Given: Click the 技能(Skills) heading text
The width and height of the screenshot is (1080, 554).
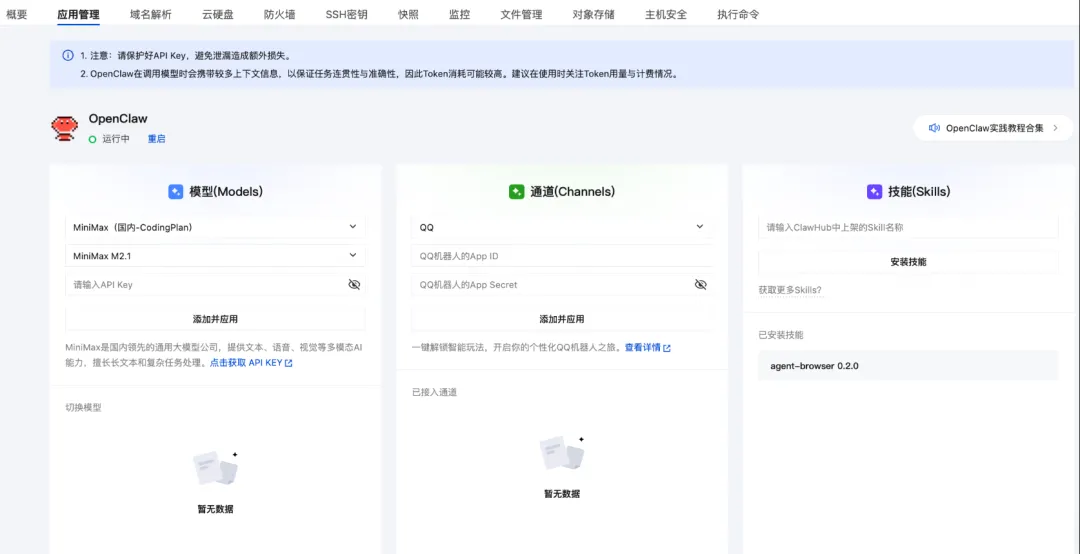Looking at the screenshot, I should 920,192.
